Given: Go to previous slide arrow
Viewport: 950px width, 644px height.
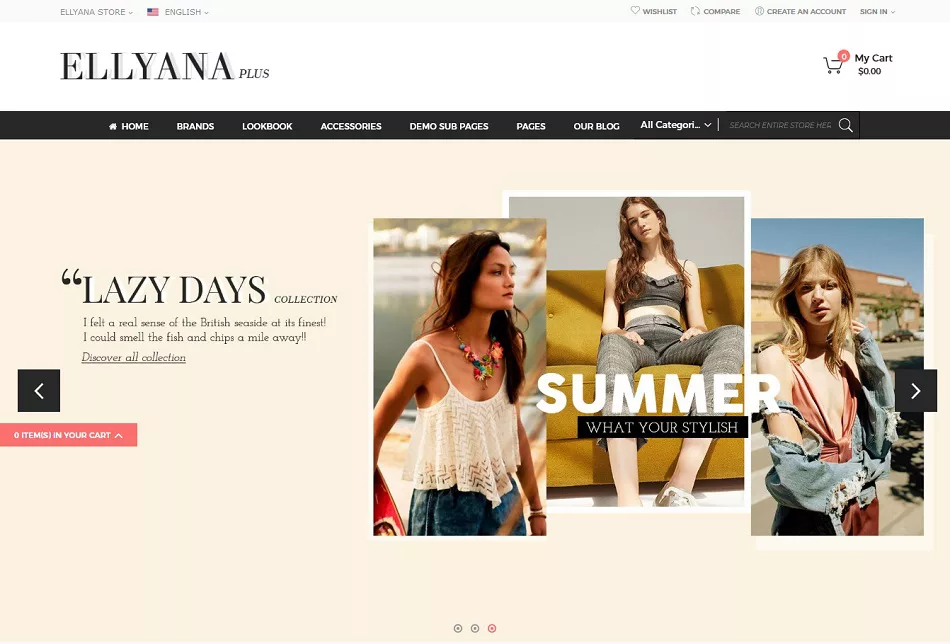Looking at the screenshot, I should coord(39,391).
